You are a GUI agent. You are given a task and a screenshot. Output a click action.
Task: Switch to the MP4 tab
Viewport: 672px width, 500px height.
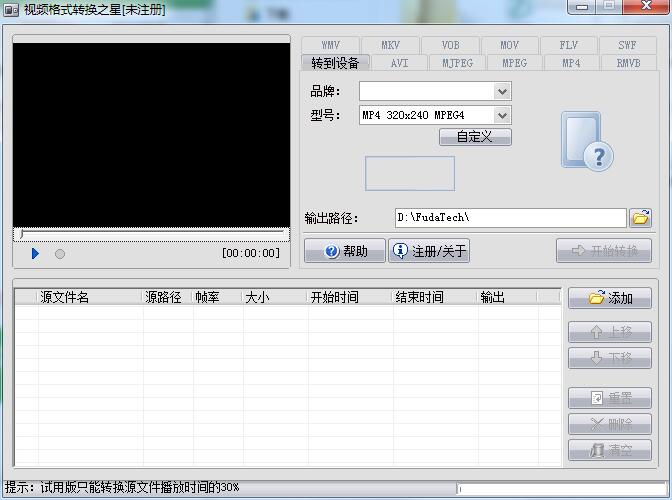point(571,63)
